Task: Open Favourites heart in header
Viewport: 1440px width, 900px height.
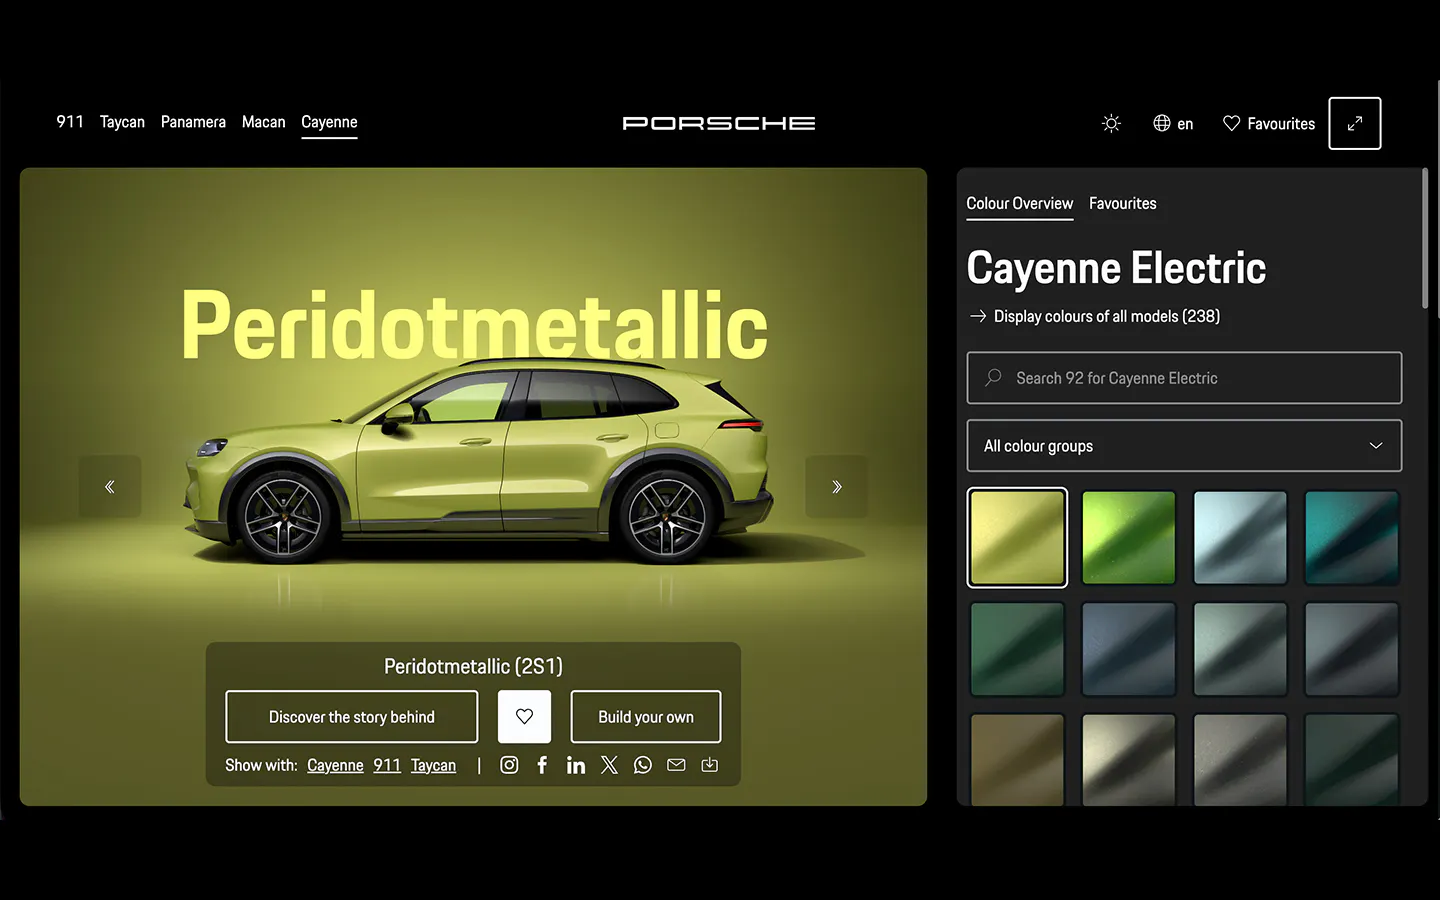Action: [x=1269, y=123]
